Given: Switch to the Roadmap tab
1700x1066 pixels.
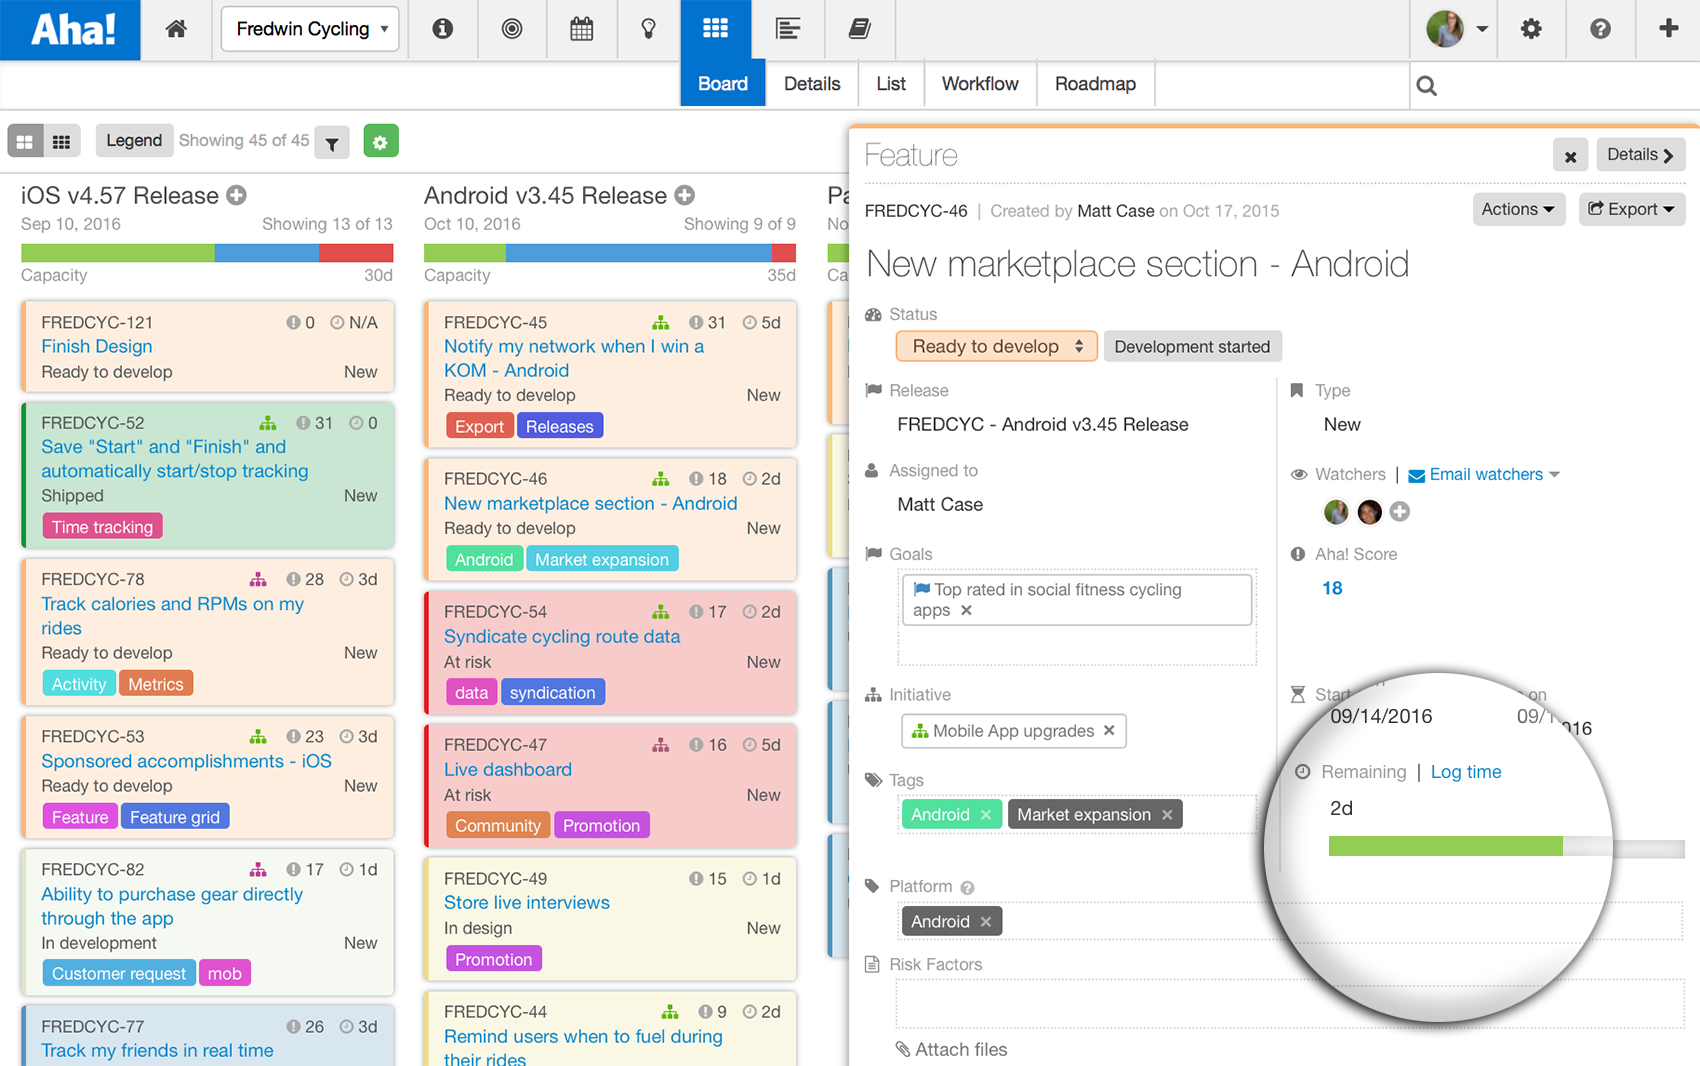Looking at the screenshot, I should pyautogui.click(x=1094, y=84).
